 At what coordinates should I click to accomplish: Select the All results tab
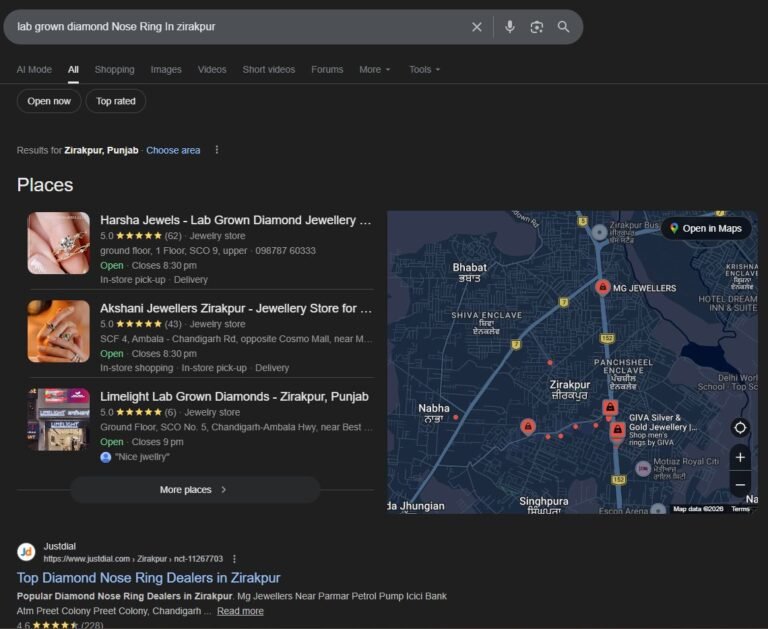point(73,70)
